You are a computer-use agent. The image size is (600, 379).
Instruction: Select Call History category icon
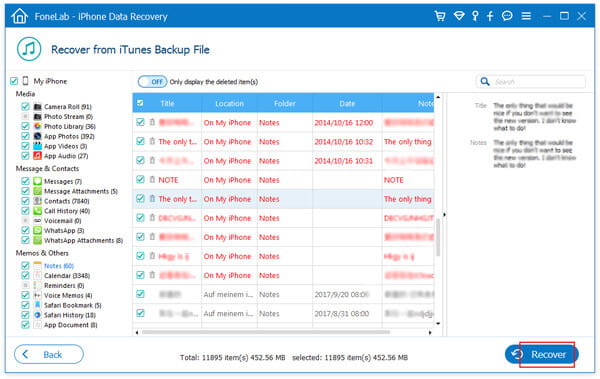point(37,211)
